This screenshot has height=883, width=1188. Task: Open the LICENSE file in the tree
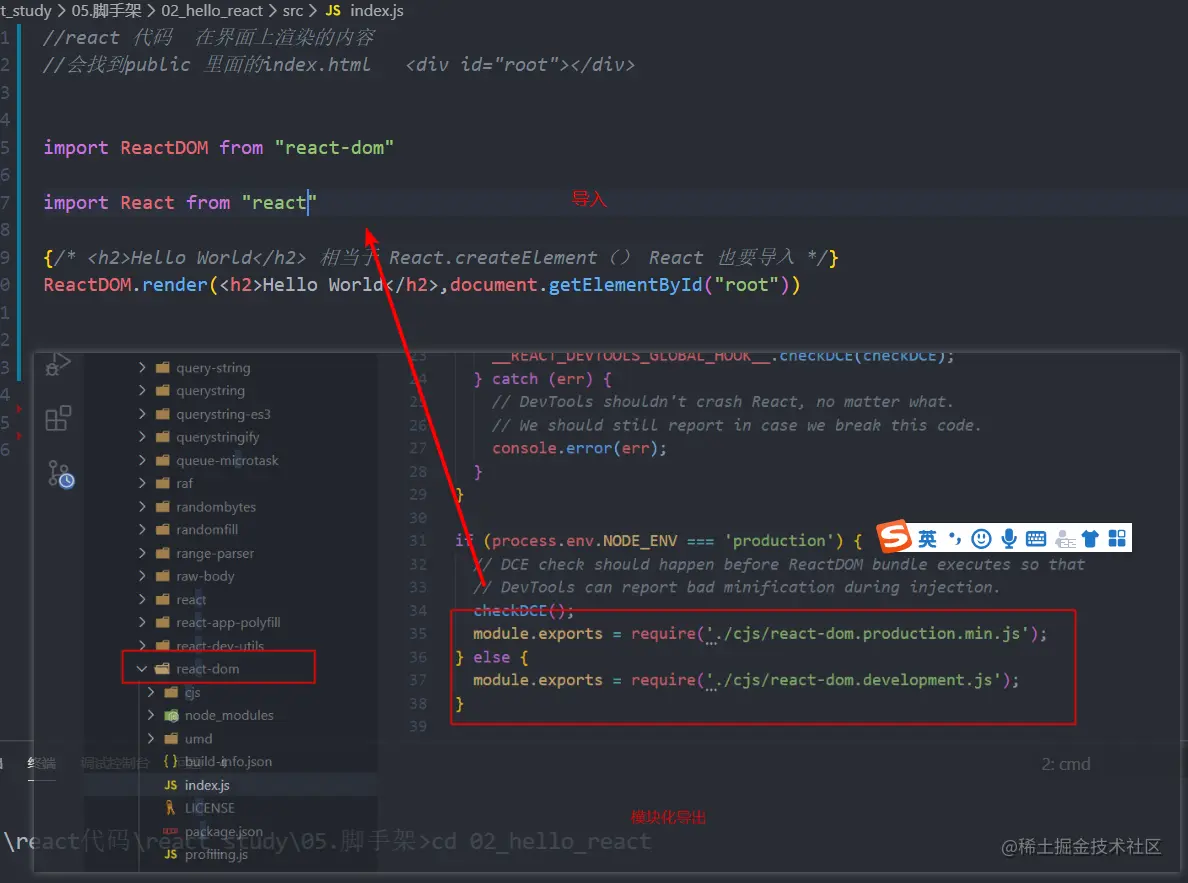coord(230,808)
